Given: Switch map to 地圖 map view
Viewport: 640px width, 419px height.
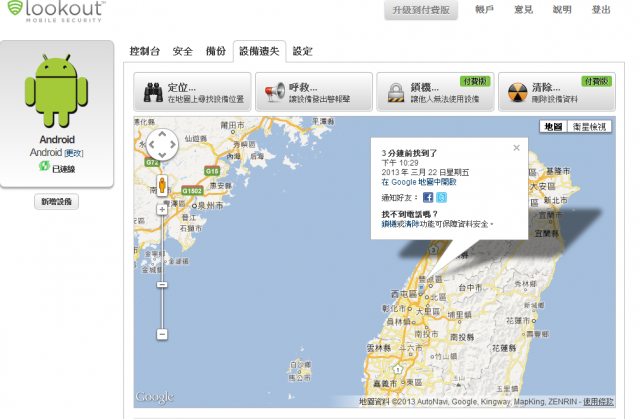Looking at the screenshot, I should click(x=553, y=127).
